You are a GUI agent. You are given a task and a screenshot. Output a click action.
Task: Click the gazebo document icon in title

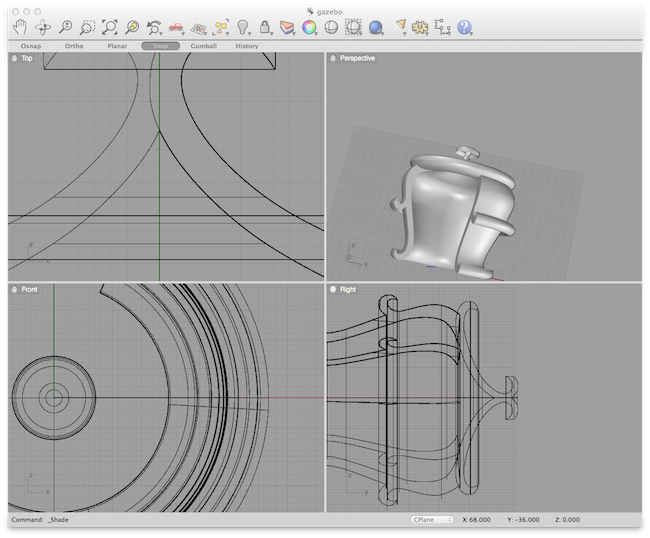pyautogui.click(x=310, y=11)
